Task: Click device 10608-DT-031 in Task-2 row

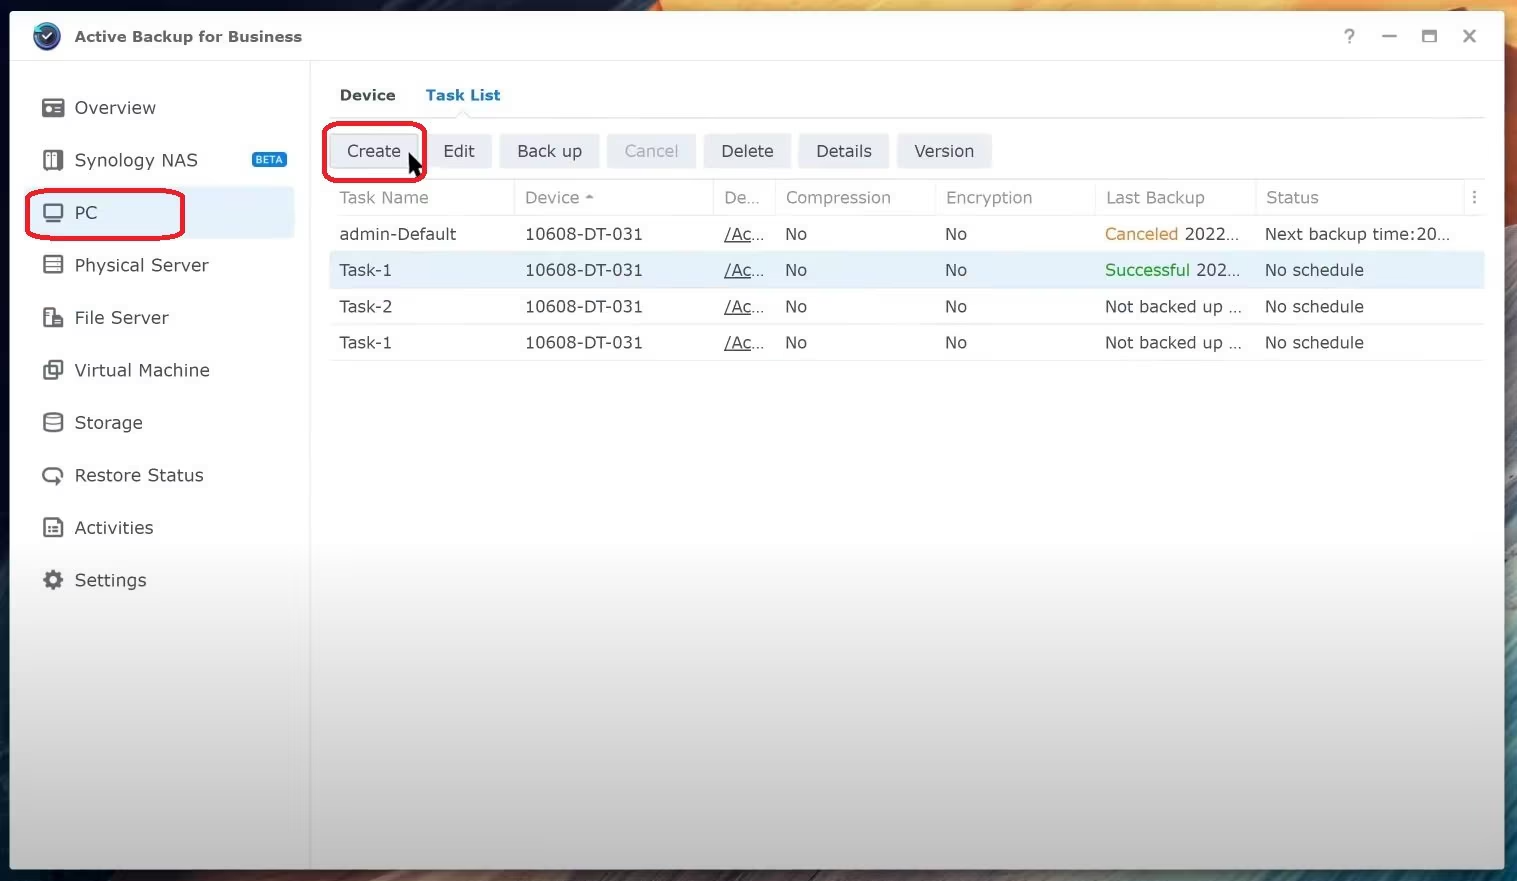Action: point(583,307)
